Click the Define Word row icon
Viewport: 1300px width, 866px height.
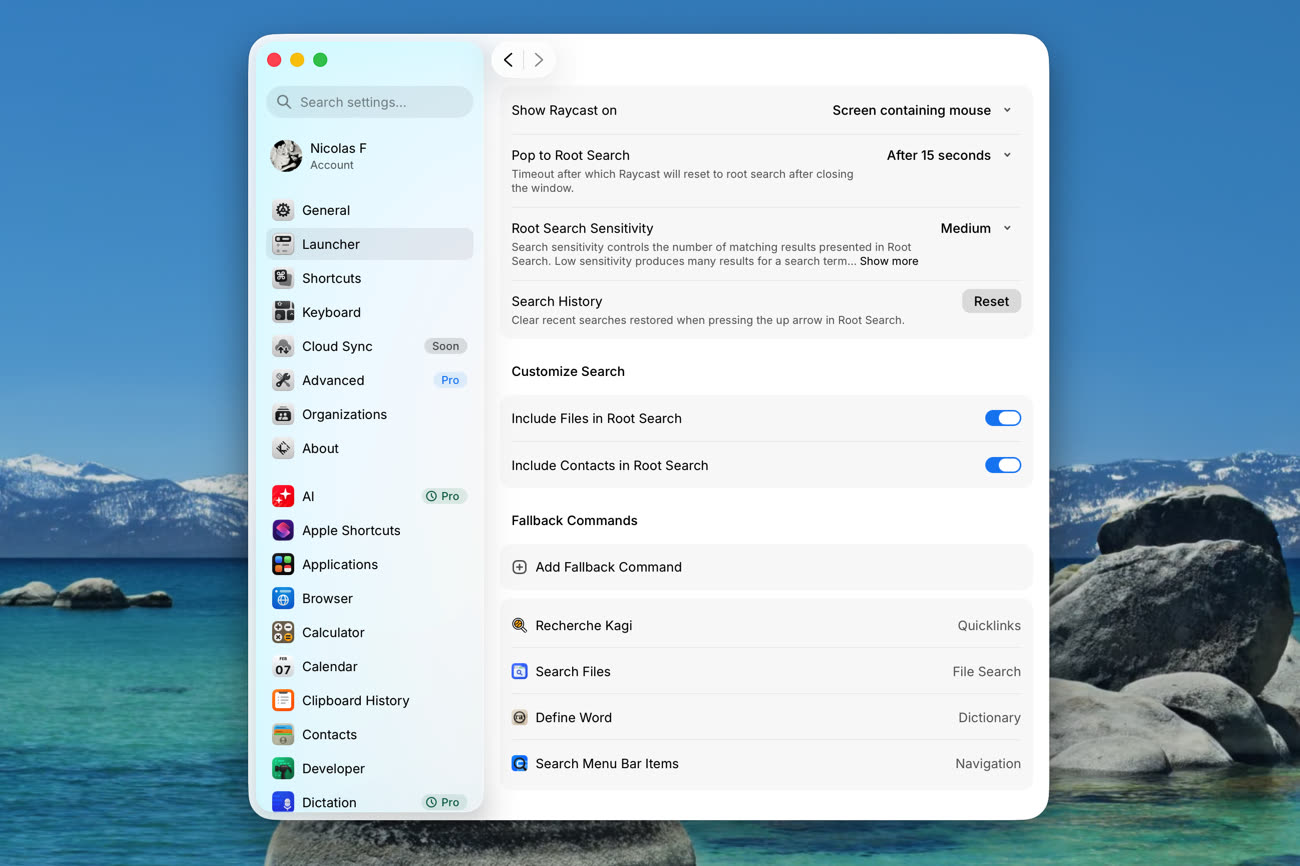(x=519, y=717)
